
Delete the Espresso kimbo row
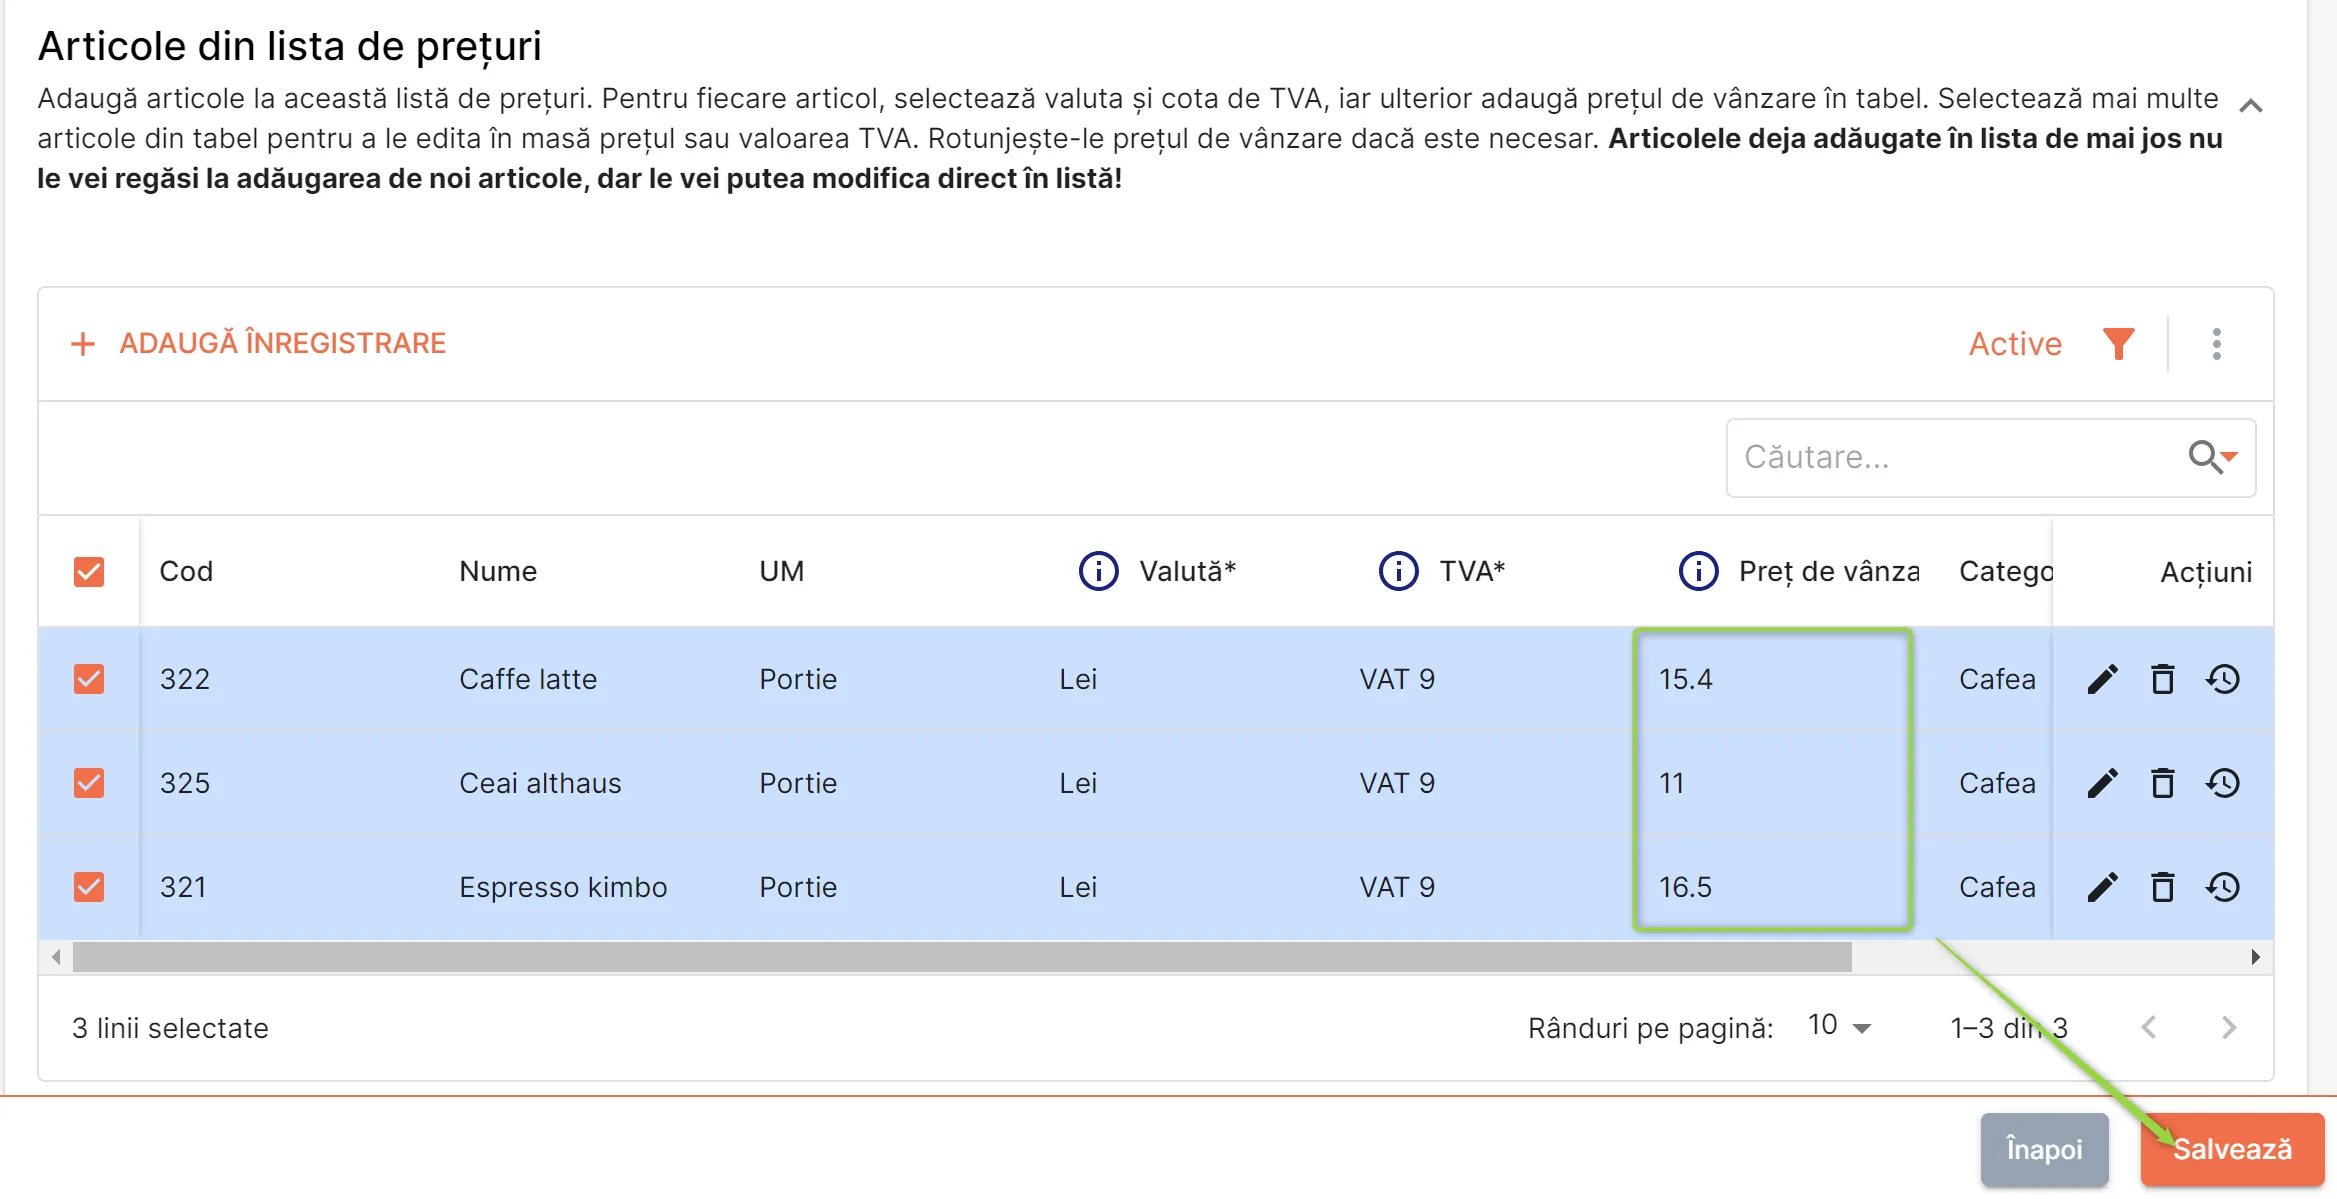(x=2163, y=887)
